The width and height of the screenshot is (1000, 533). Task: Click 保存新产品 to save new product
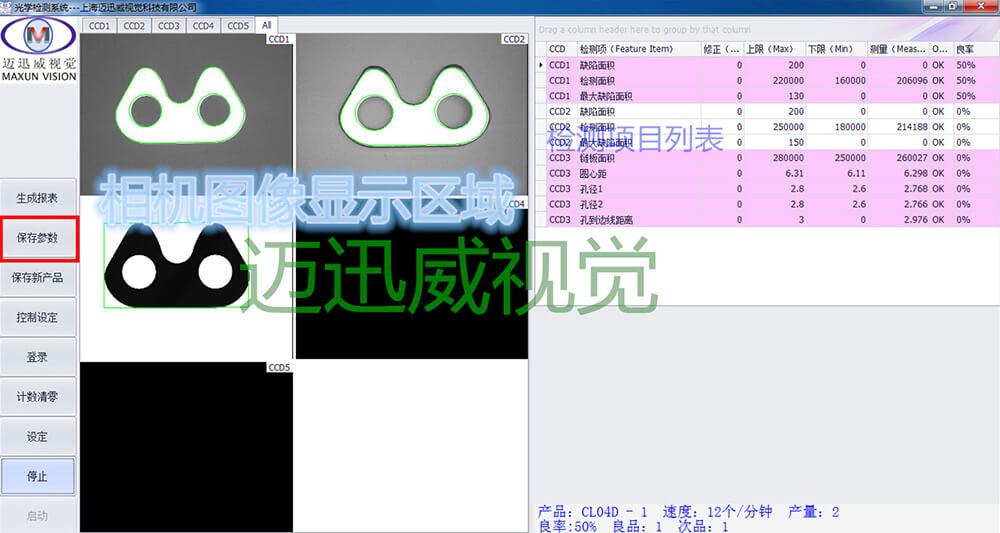[x=38, y=278]
